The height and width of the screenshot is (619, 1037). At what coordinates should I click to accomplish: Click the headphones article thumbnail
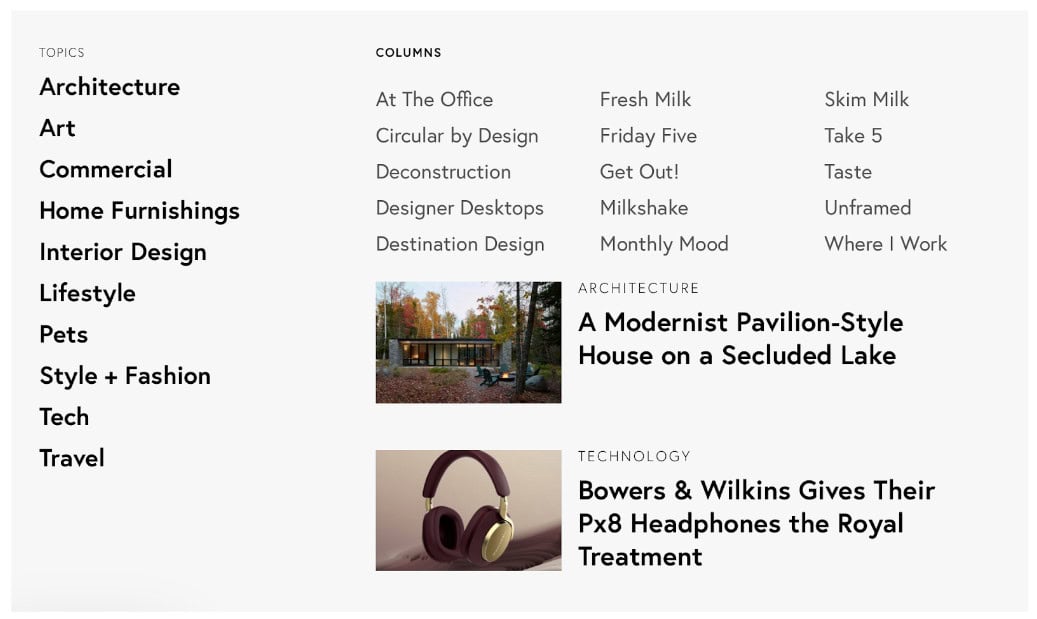[468, 510]
